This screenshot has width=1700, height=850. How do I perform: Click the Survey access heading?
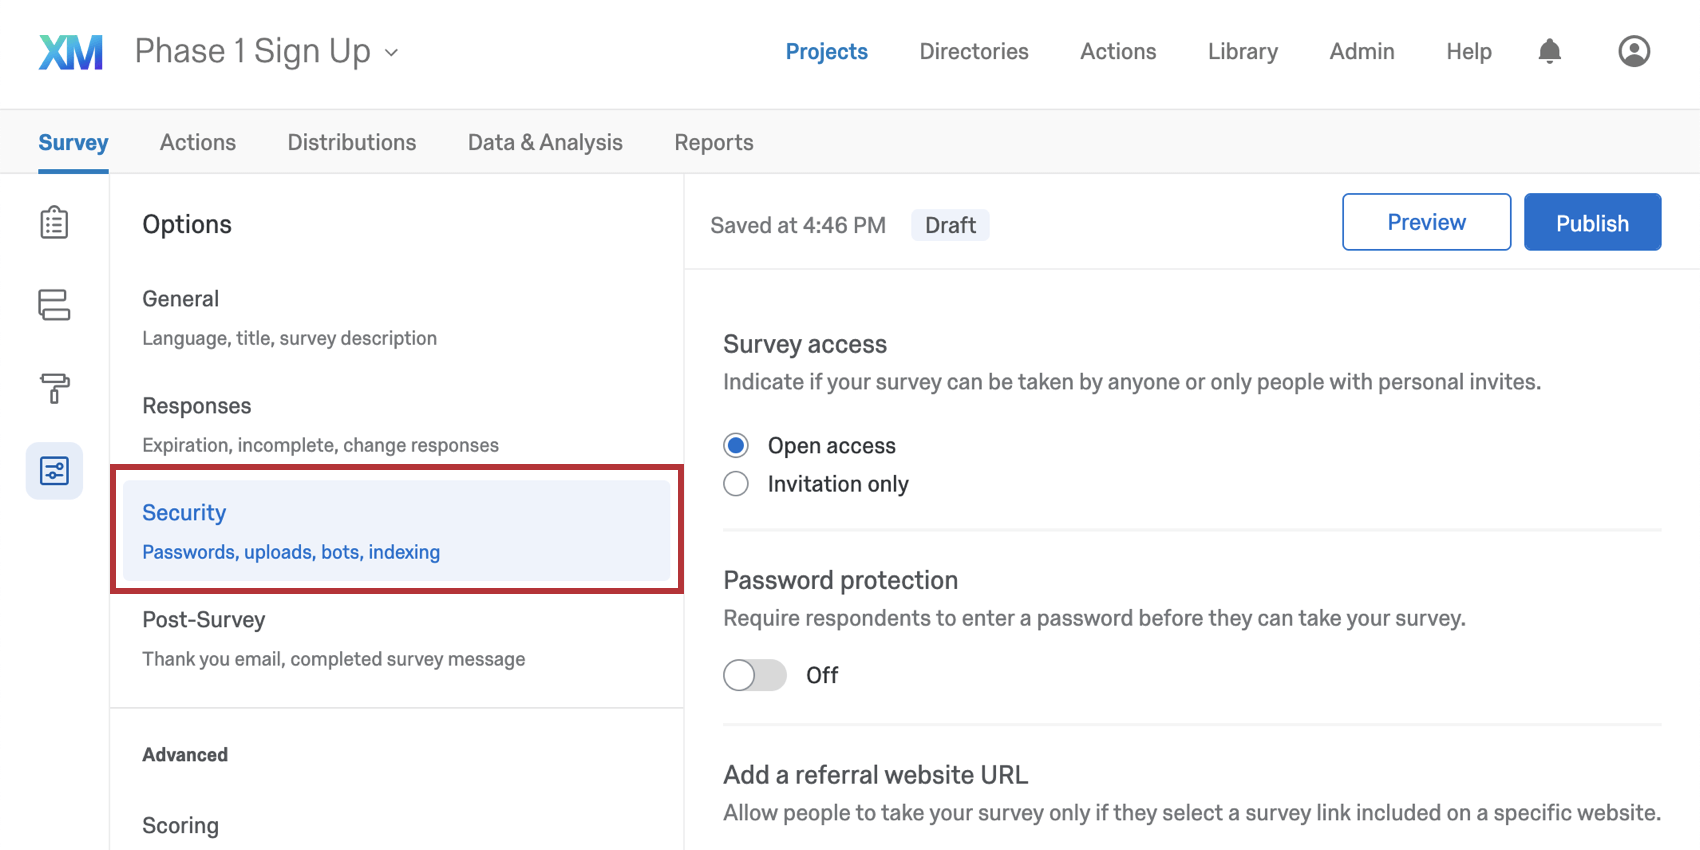tap(805, 344)
